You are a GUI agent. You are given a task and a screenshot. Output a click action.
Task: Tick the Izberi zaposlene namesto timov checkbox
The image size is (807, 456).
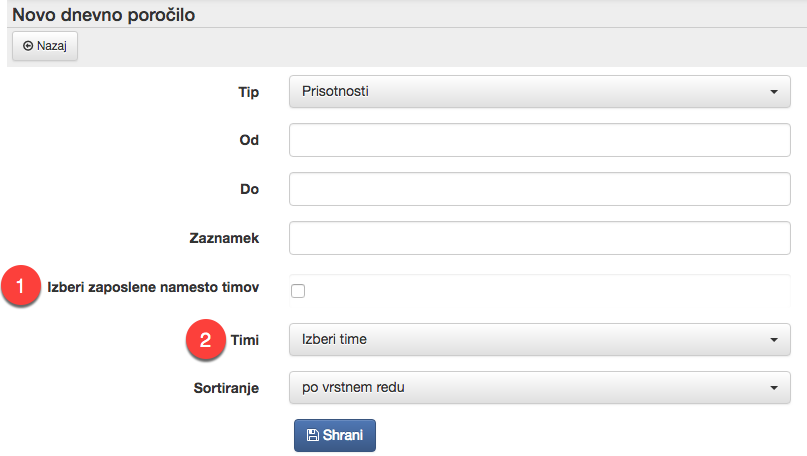tap(297, 291)
